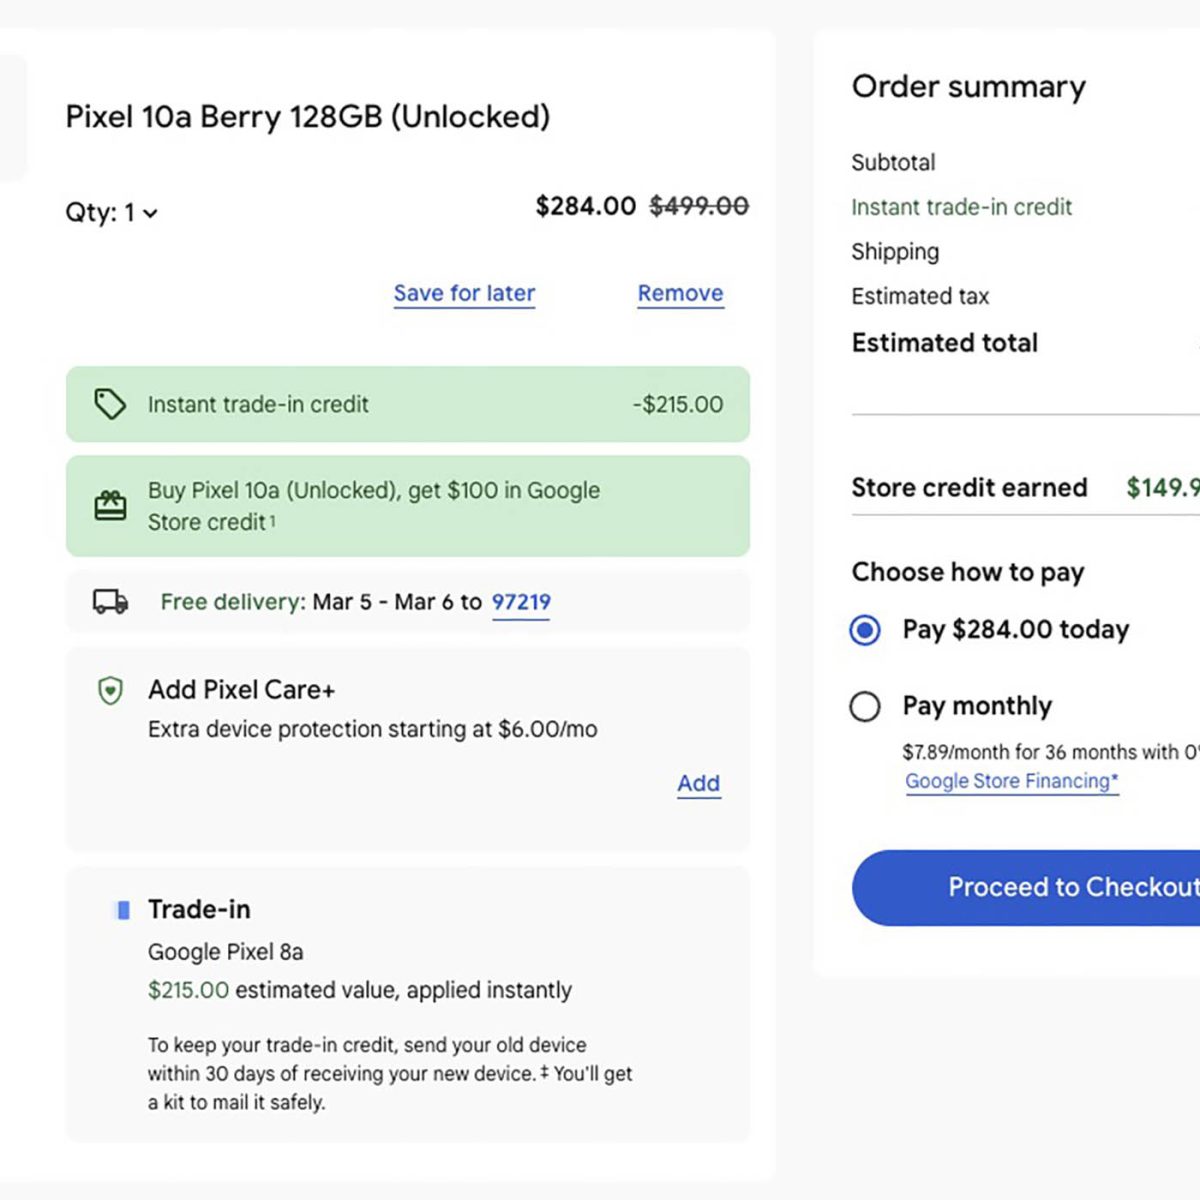This screenshot has height=1200, width=1200.
Task: Click the Instant trade-in credit banner
Action: tap(408, 404)
